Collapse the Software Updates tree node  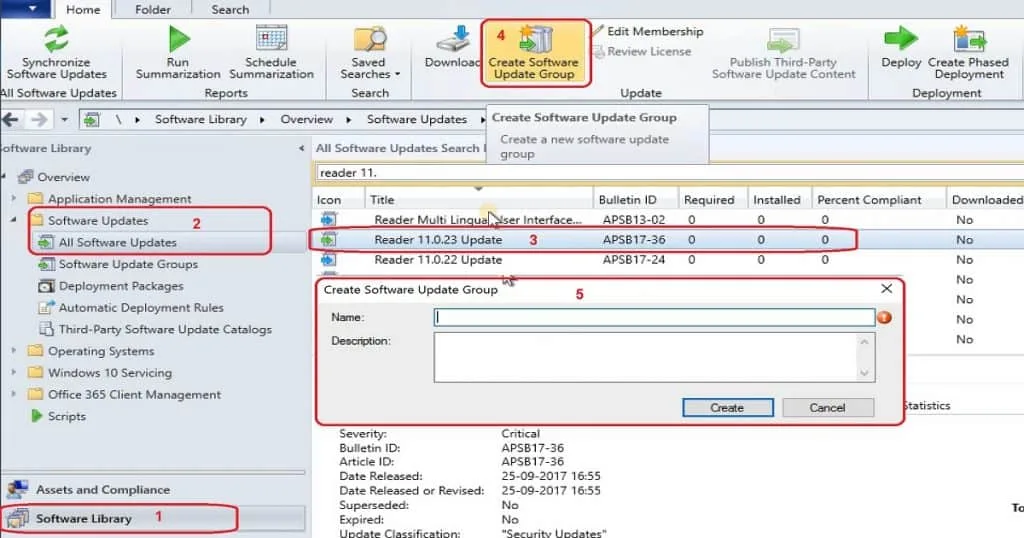pos(14,221)
